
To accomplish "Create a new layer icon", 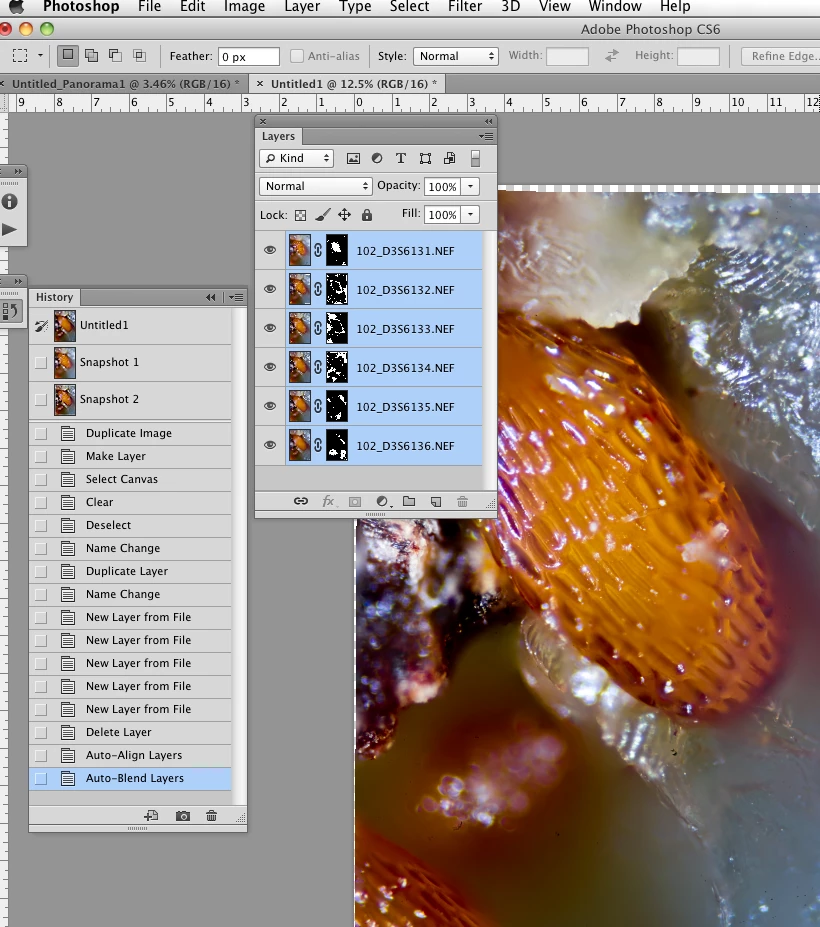I will coord(436,502).
